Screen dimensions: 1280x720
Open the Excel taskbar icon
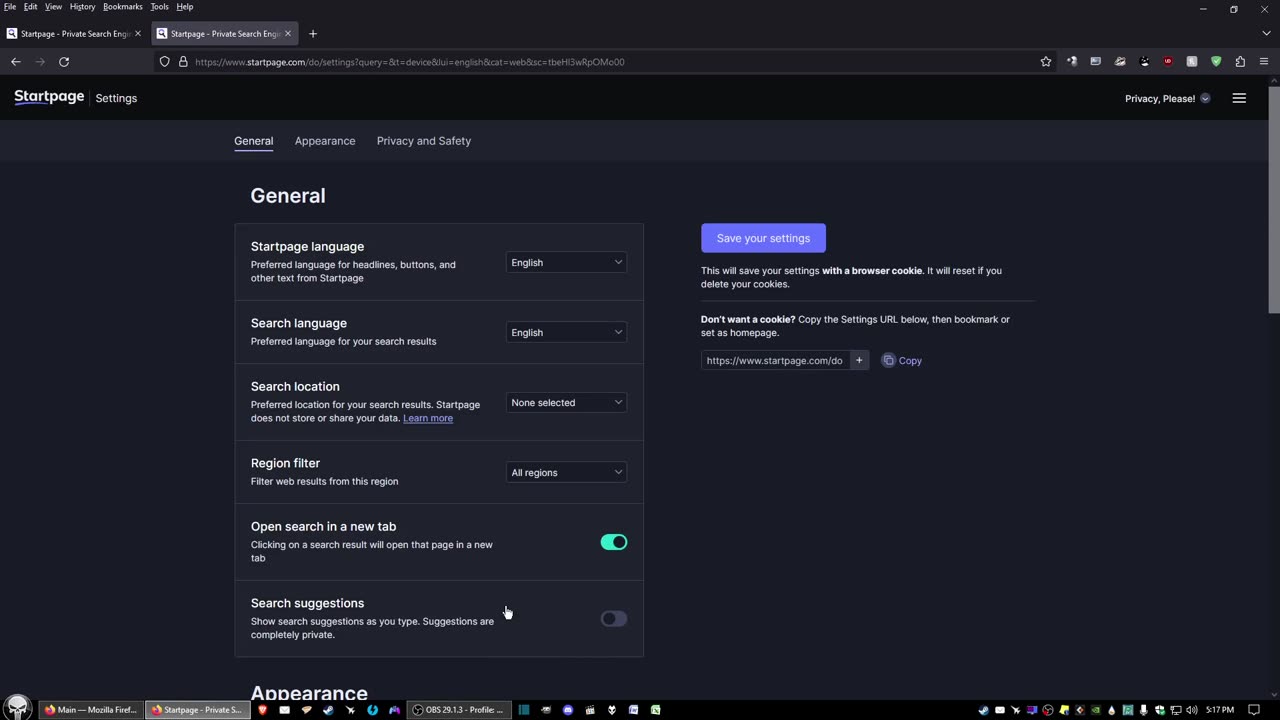point(655,710)
